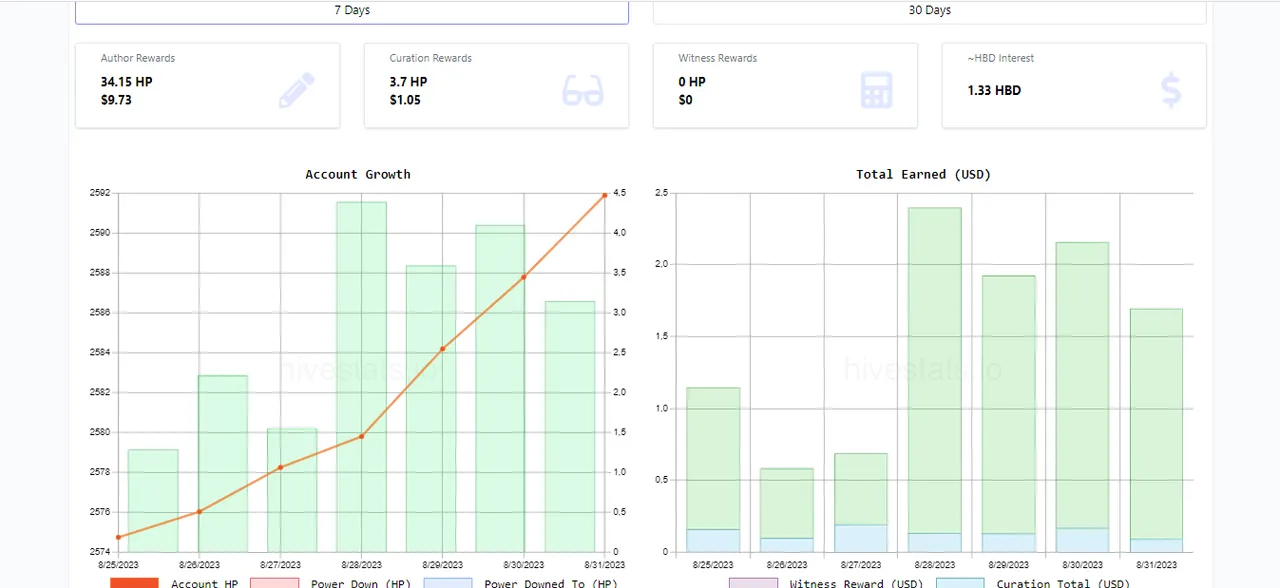Viewport: 1280px width, 588px height.
Task: Select the 7 Days tab
Action: [352, 11]
